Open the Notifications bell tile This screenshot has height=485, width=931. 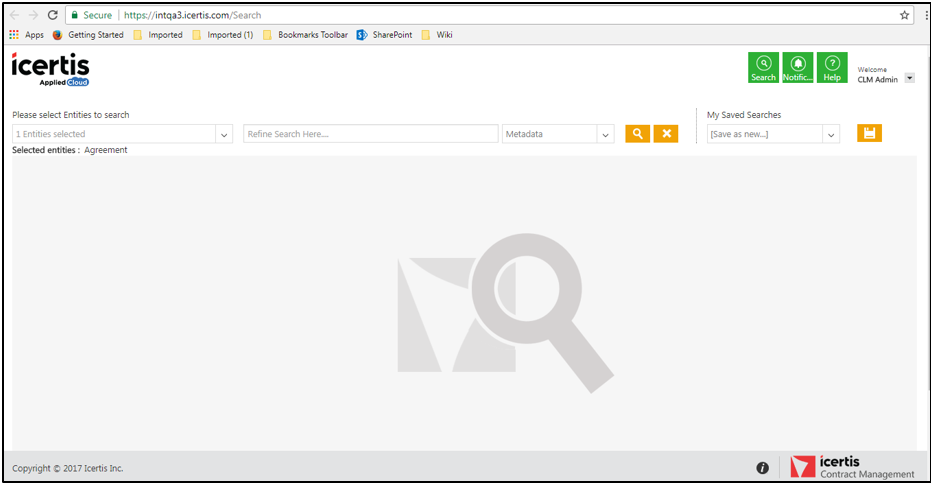(x=797, y=68)
